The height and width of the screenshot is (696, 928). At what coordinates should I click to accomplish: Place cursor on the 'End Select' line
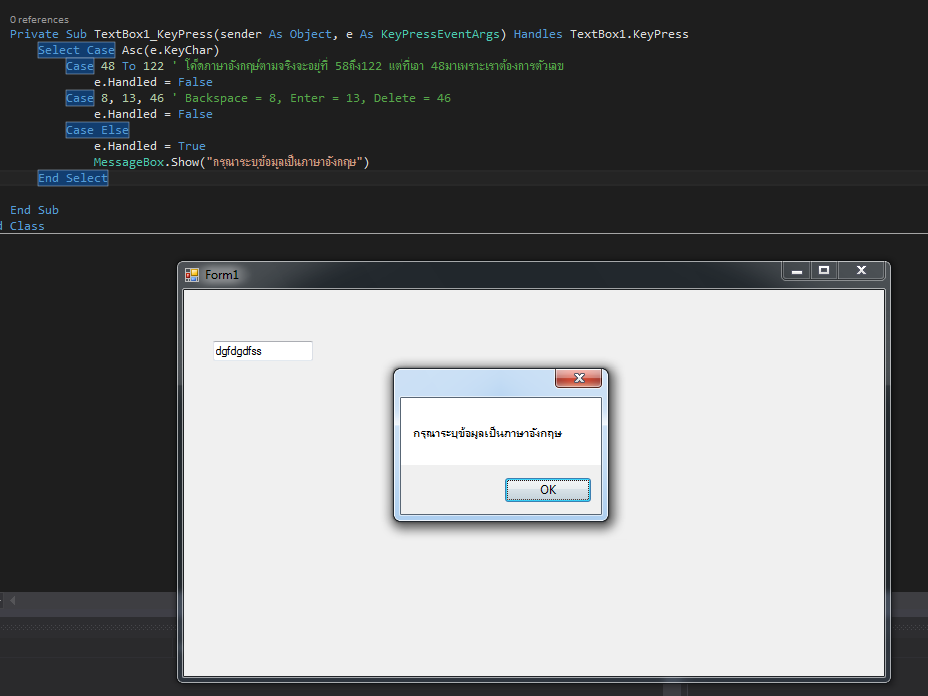click(72, 178)
